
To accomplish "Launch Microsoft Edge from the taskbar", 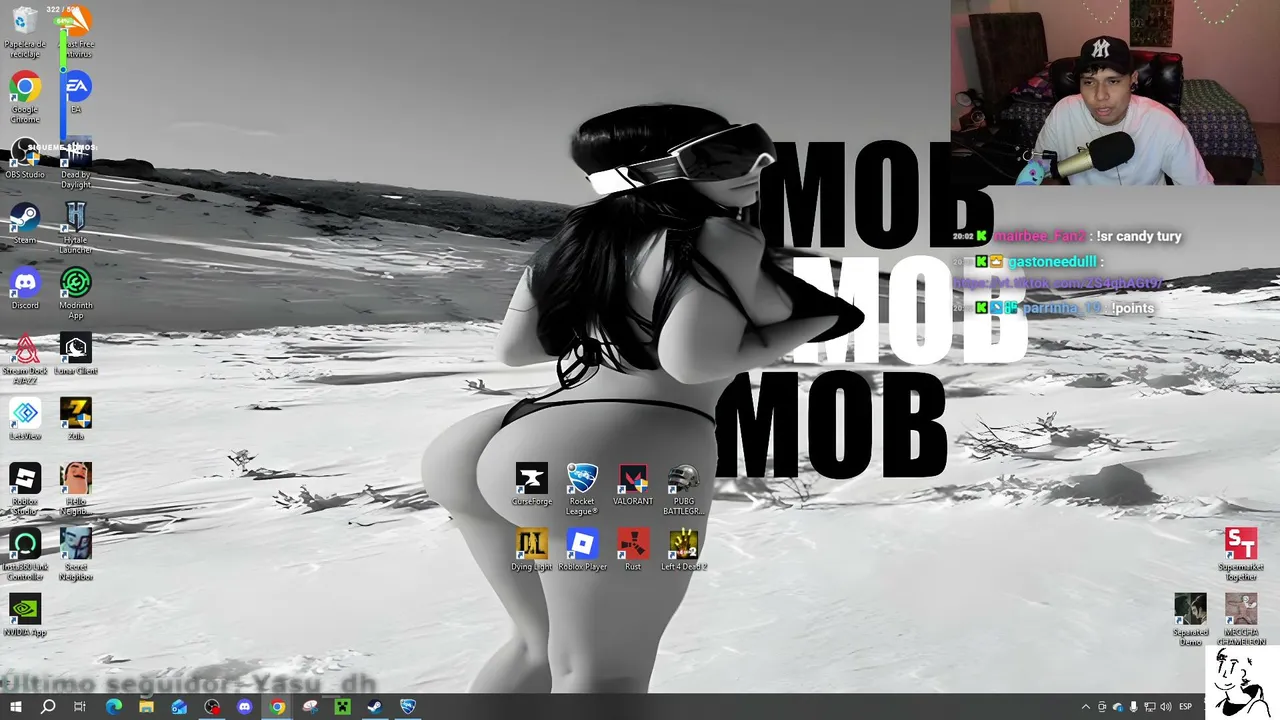I will [x=113, y=706].
